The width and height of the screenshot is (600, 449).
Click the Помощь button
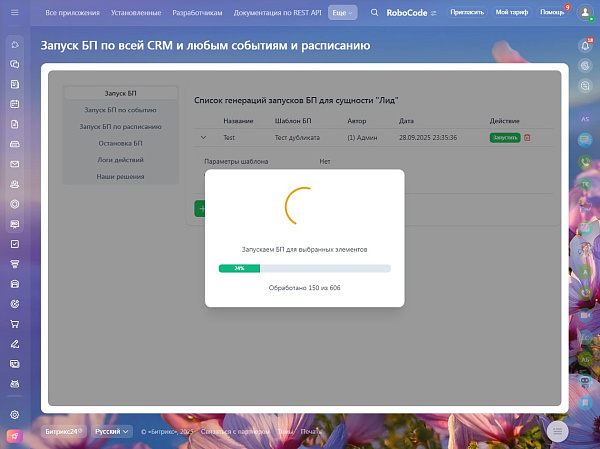pyautogui.click(x=552, y=12)
